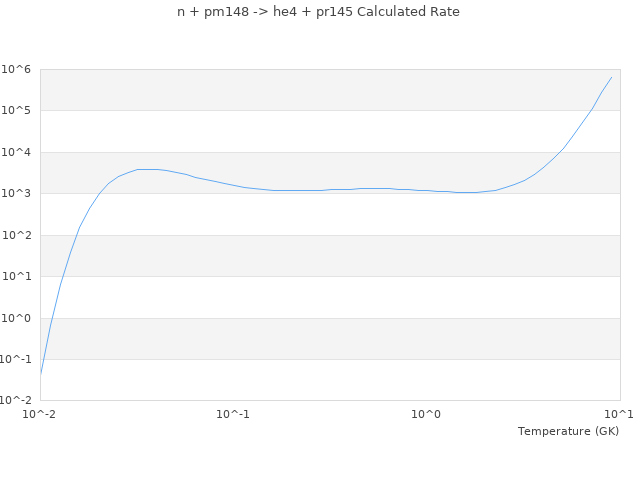Click the 10^-1 label on the x-axis
This screenshot has width=640, height=480.
pos(234,414)
